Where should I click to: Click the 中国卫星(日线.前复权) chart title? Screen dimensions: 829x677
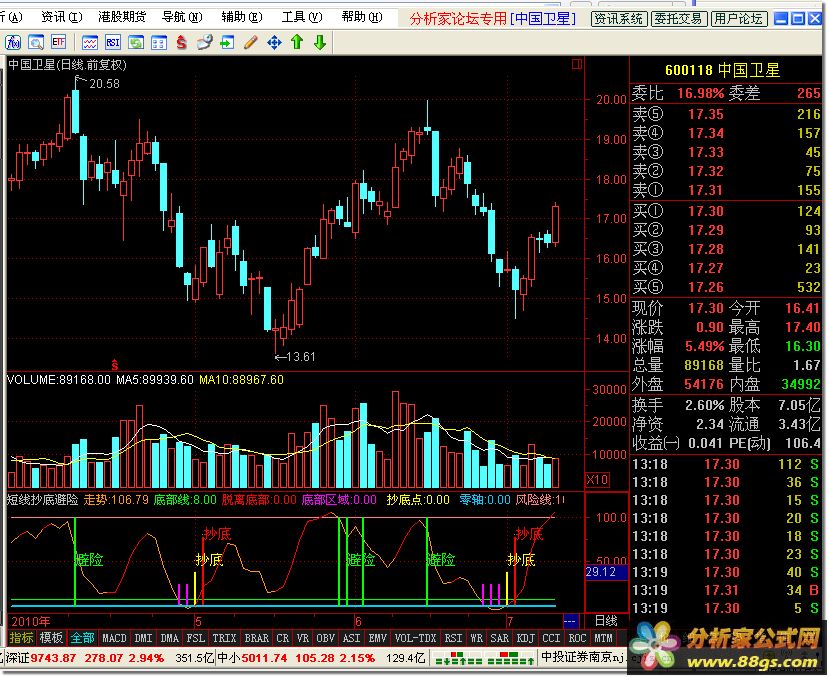click(67, 64)
